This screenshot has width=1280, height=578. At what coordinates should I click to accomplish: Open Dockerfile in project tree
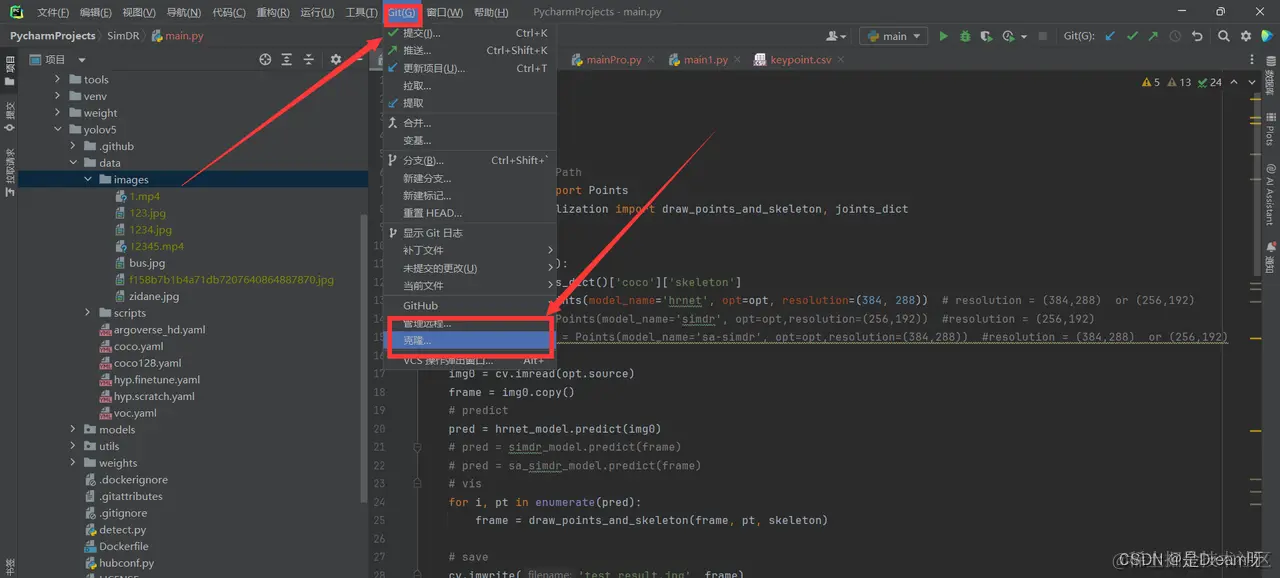click(124, 547)
